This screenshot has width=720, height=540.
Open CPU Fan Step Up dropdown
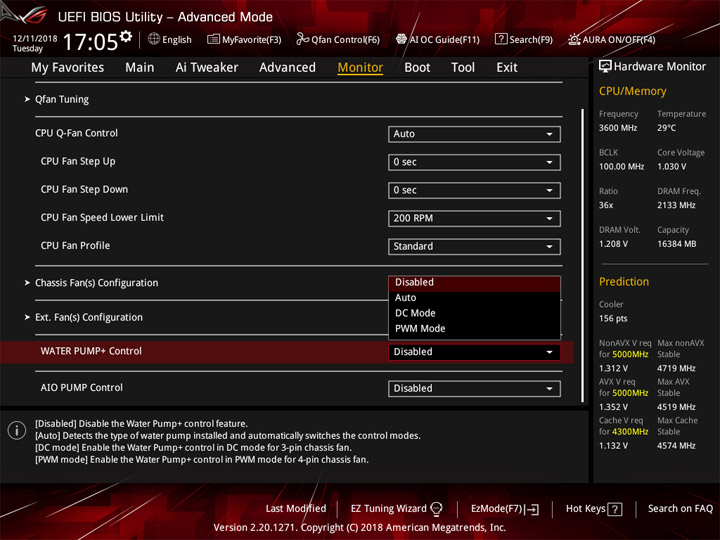474,162
